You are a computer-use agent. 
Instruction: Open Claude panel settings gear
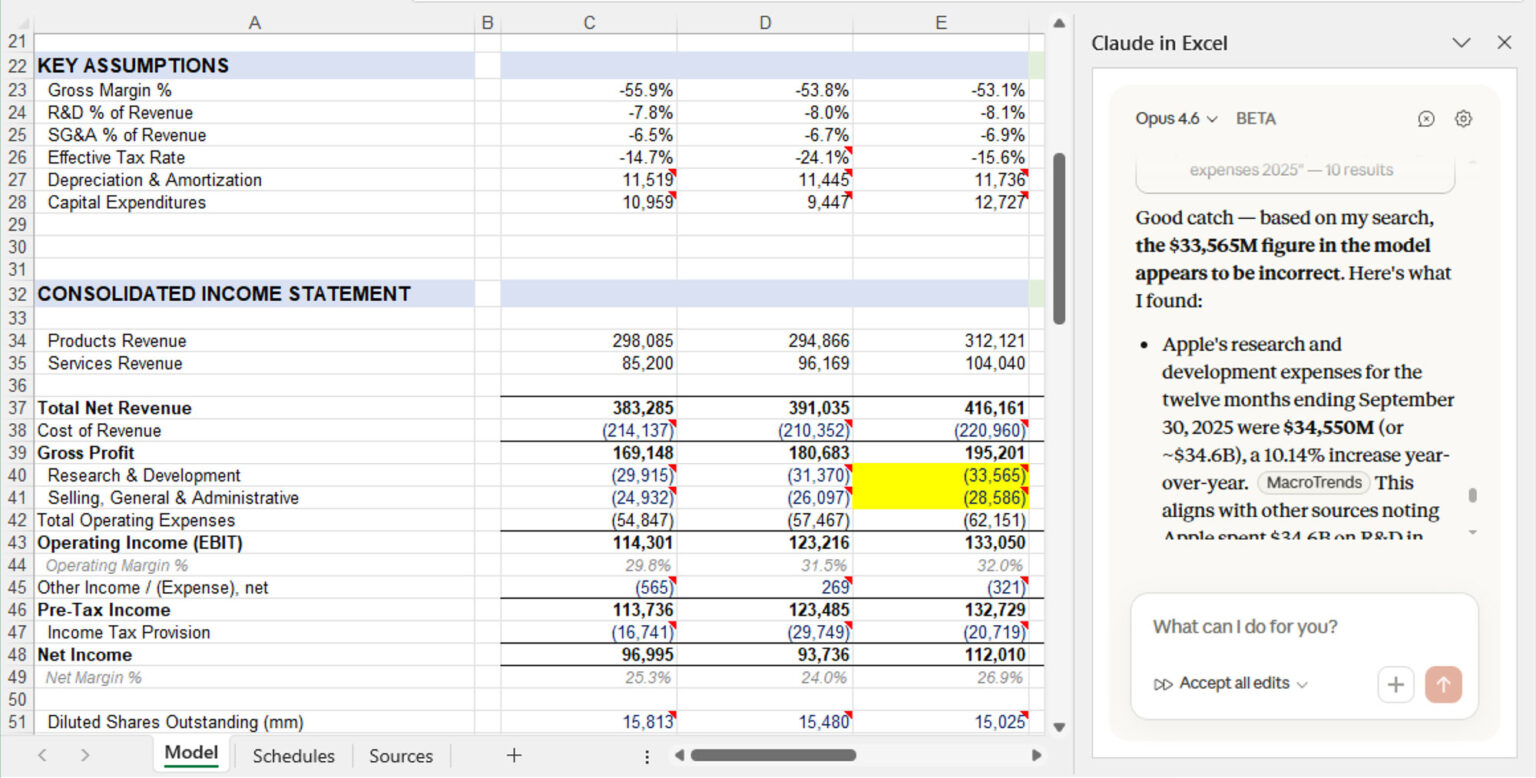[1463, 119]
